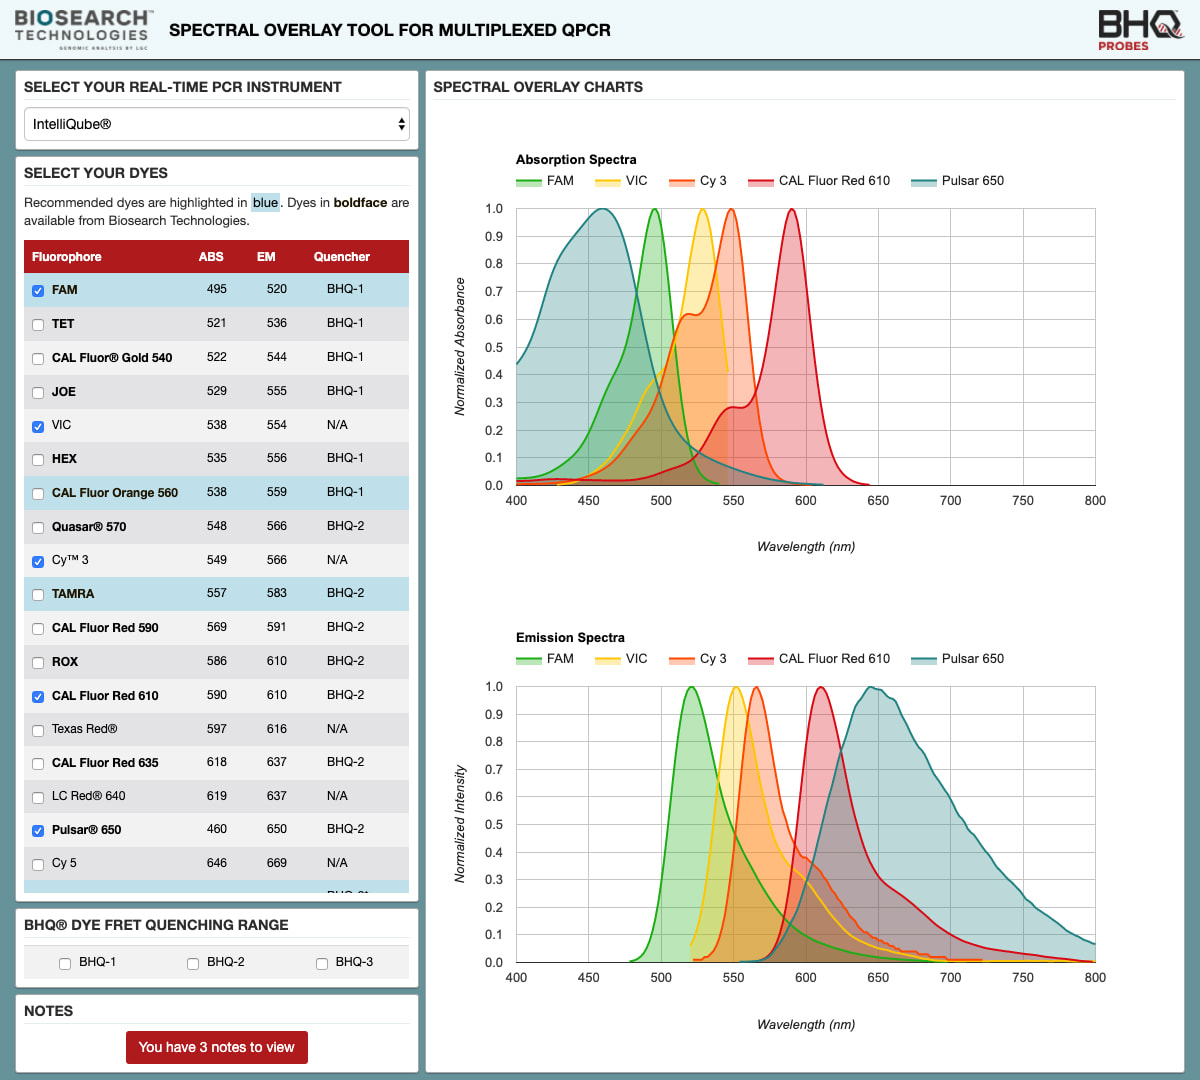Enable BHQ-3 quenching range checkbox
Viewport: 1200px width, 1080px height.
(x=322, y=964)
